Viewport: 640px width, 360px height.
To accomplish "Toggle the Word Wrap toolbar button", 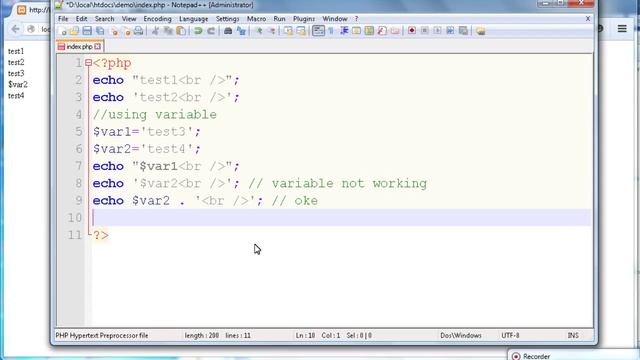I will [318, 31].
